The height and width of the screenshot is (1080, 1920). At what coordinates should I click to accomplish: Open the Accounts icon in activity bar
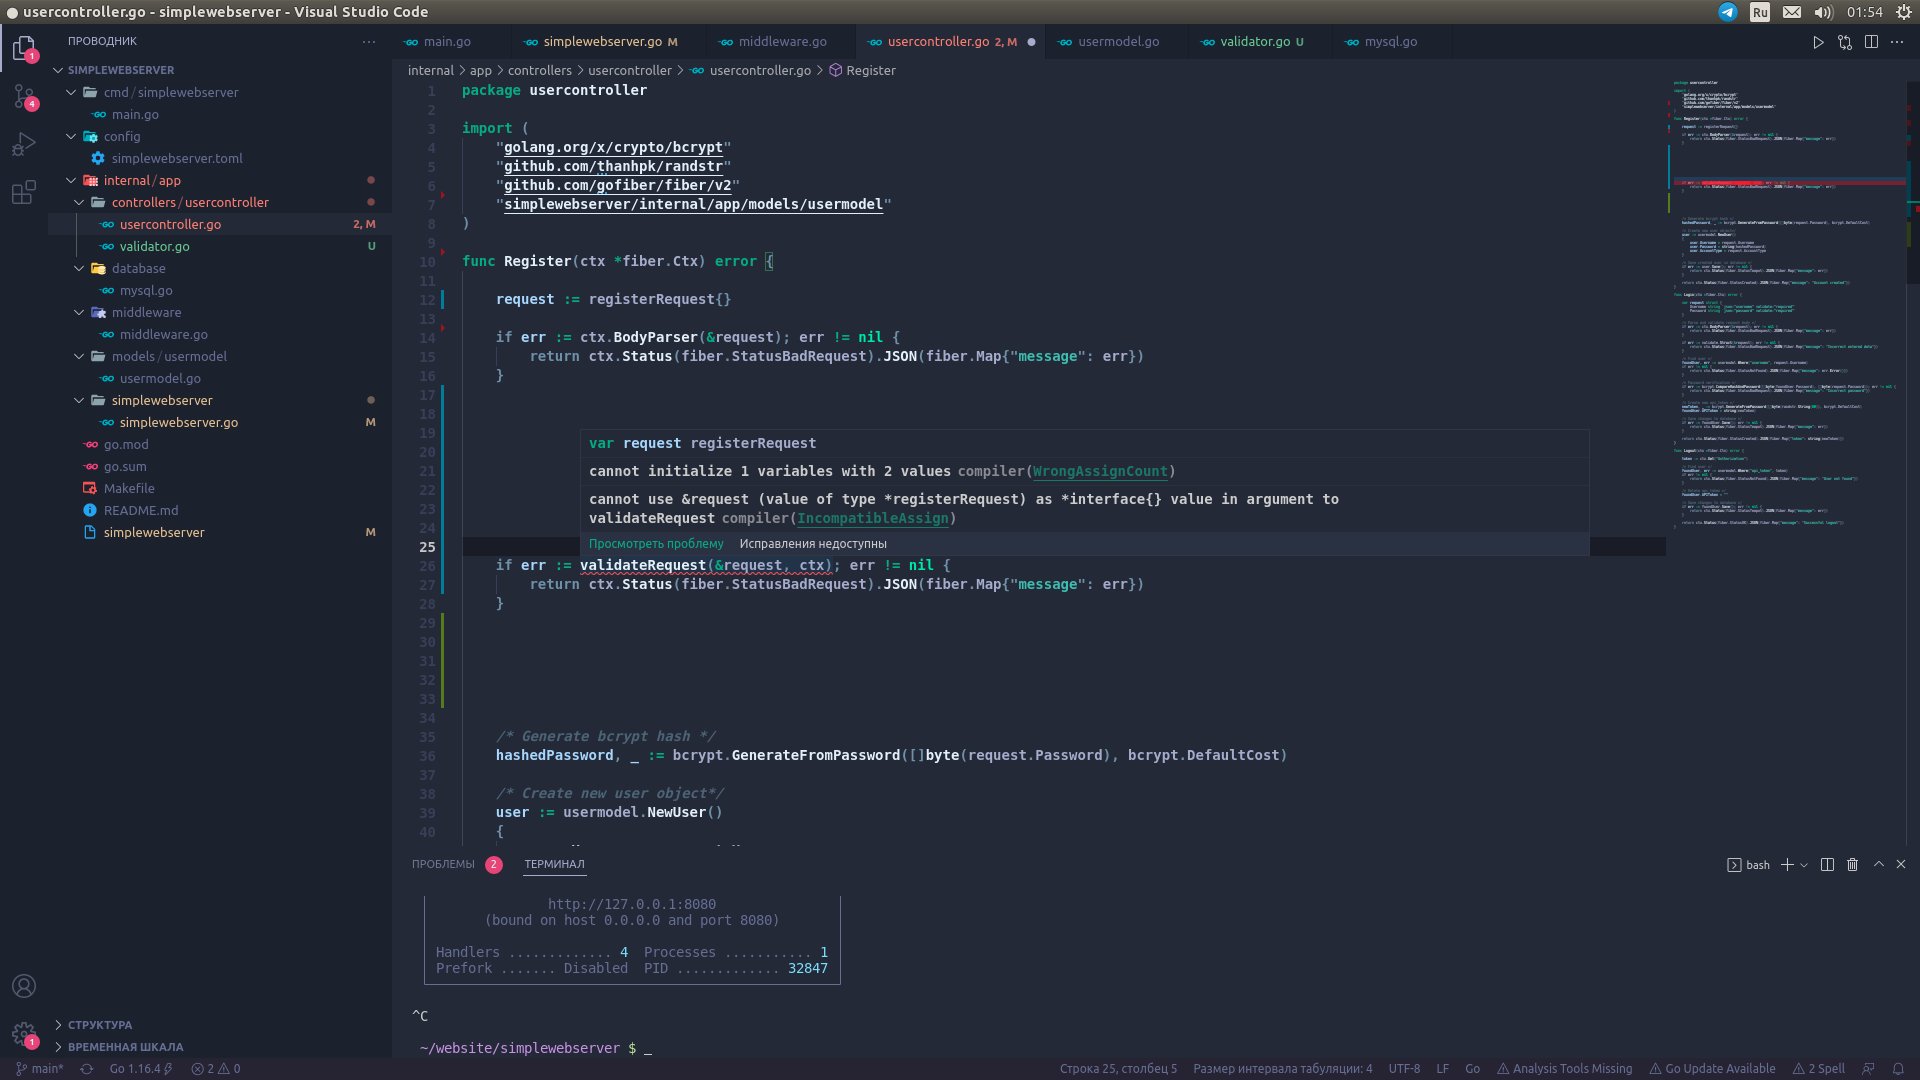(24, 986)
